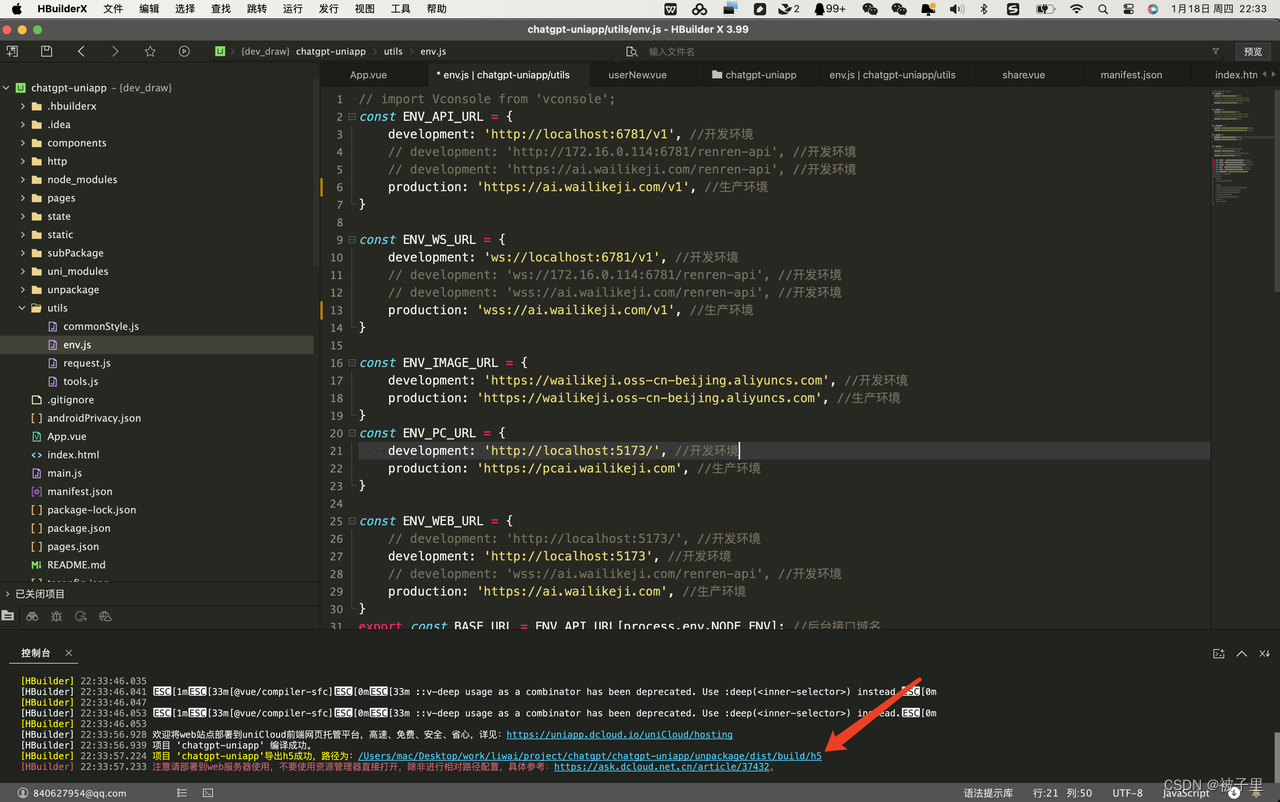Click the run play toolbar icon

pos(184,51)
